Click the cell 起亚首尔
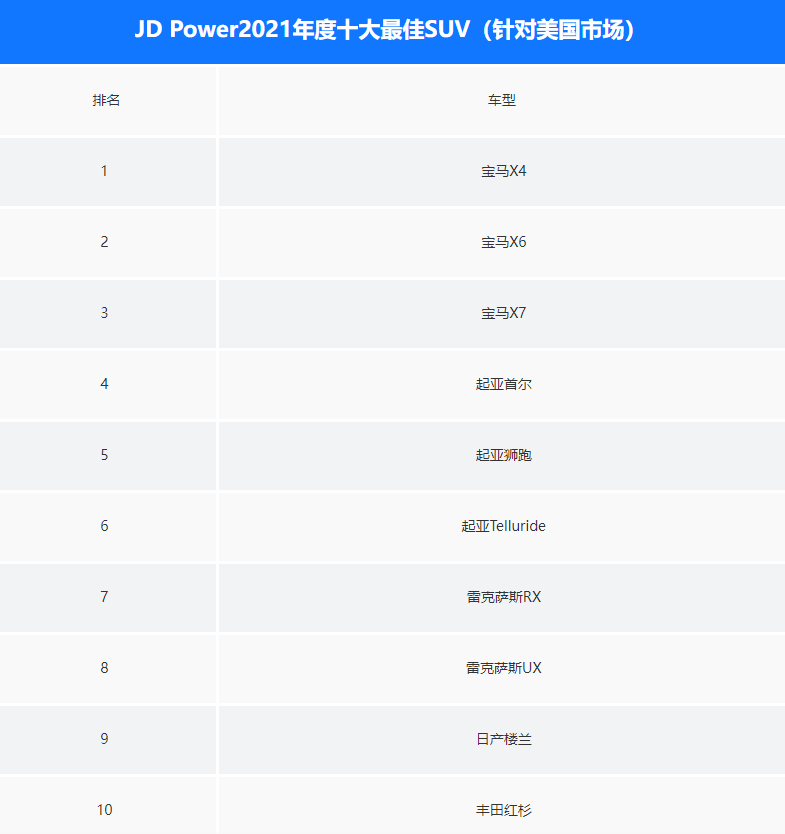785x834 pixels. [503, 384]
